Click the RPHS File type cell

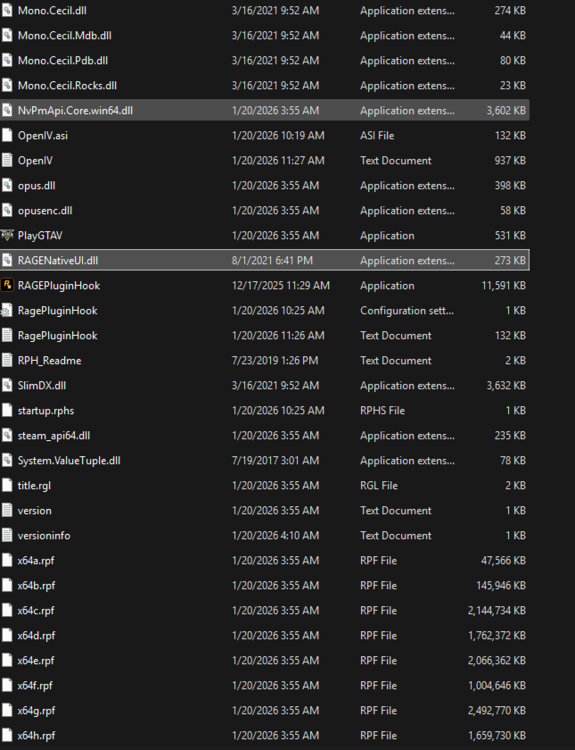pyautogui.click(x=382, y=410)
